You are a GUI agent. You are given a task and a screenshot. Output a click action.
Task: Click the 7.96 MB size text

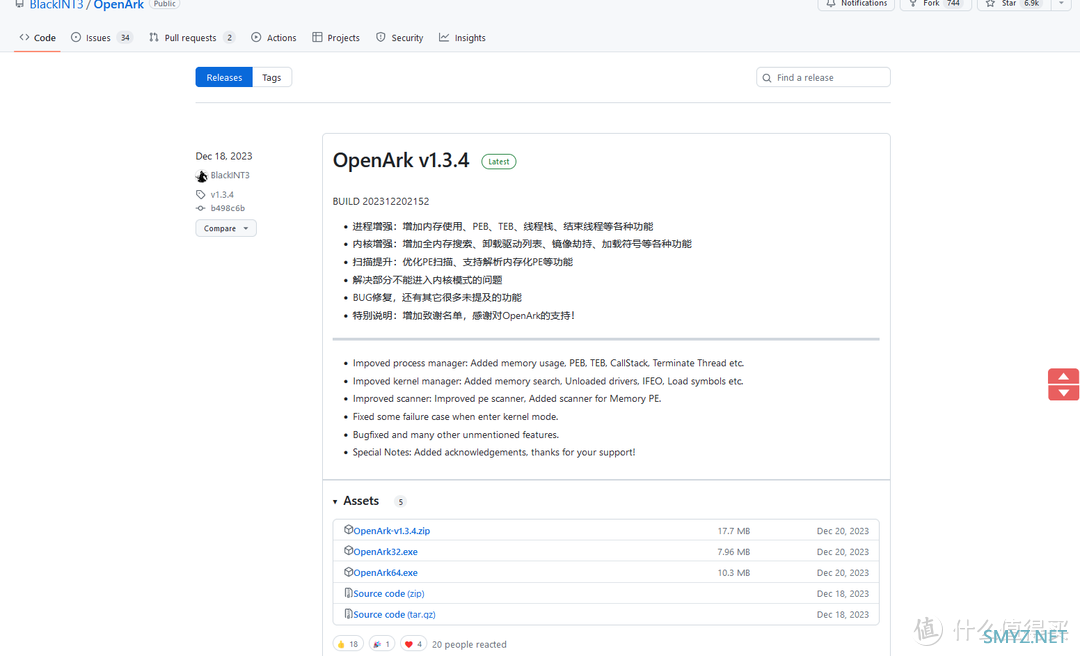point(734,552)
